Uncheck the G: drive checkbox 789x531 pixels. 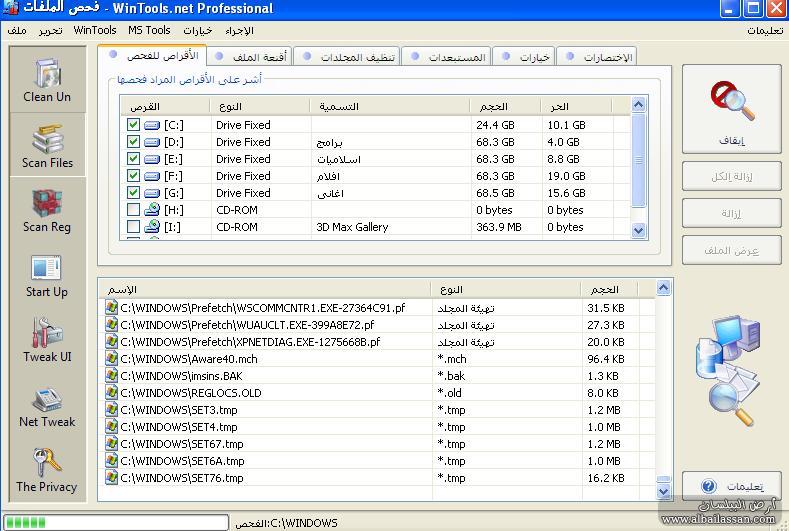click(x=133, y=193)
